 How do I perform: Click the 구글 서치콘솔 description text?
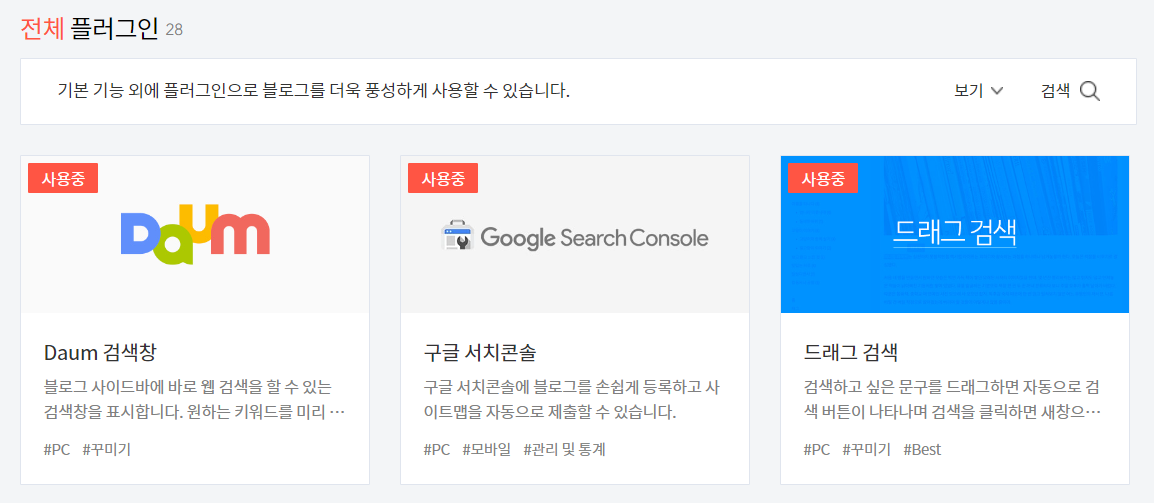(571, 398)
